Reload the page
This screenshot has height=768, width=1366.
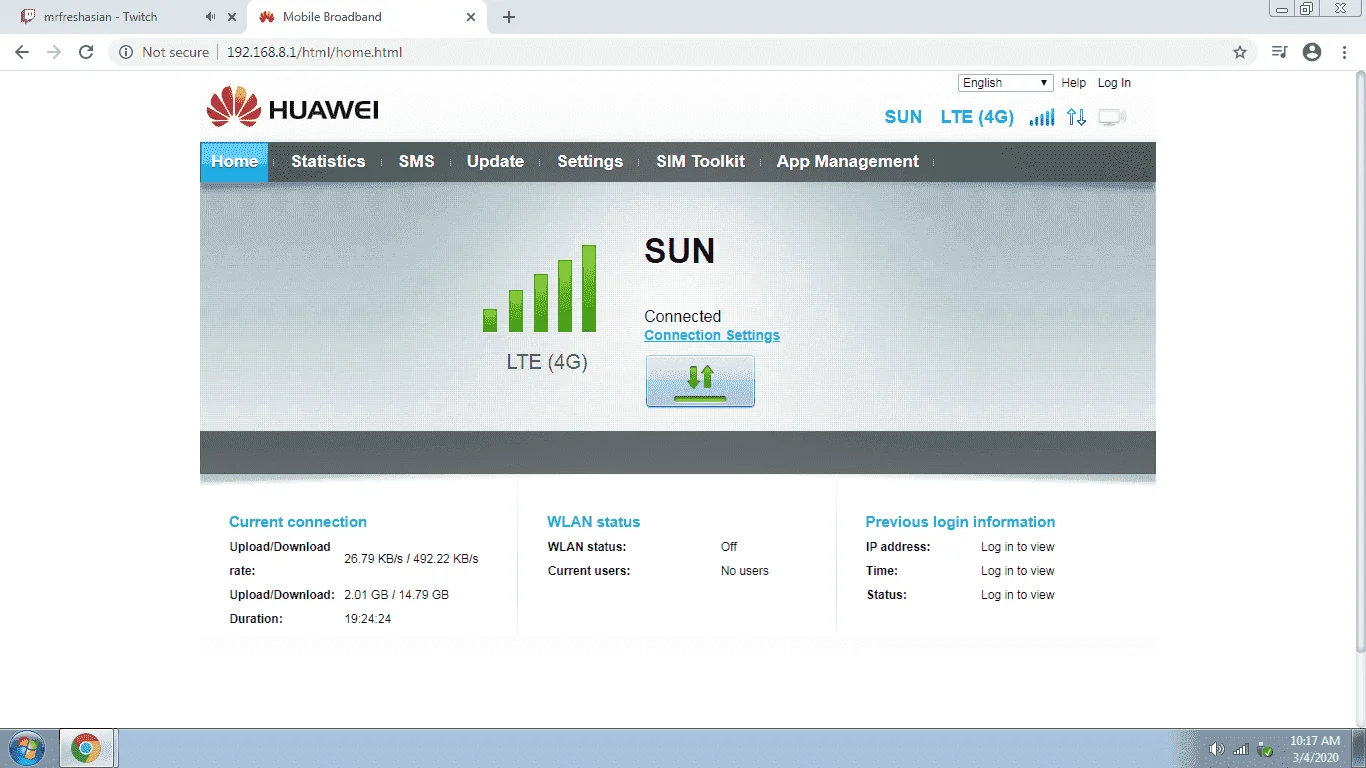click(x=86, y=52)
